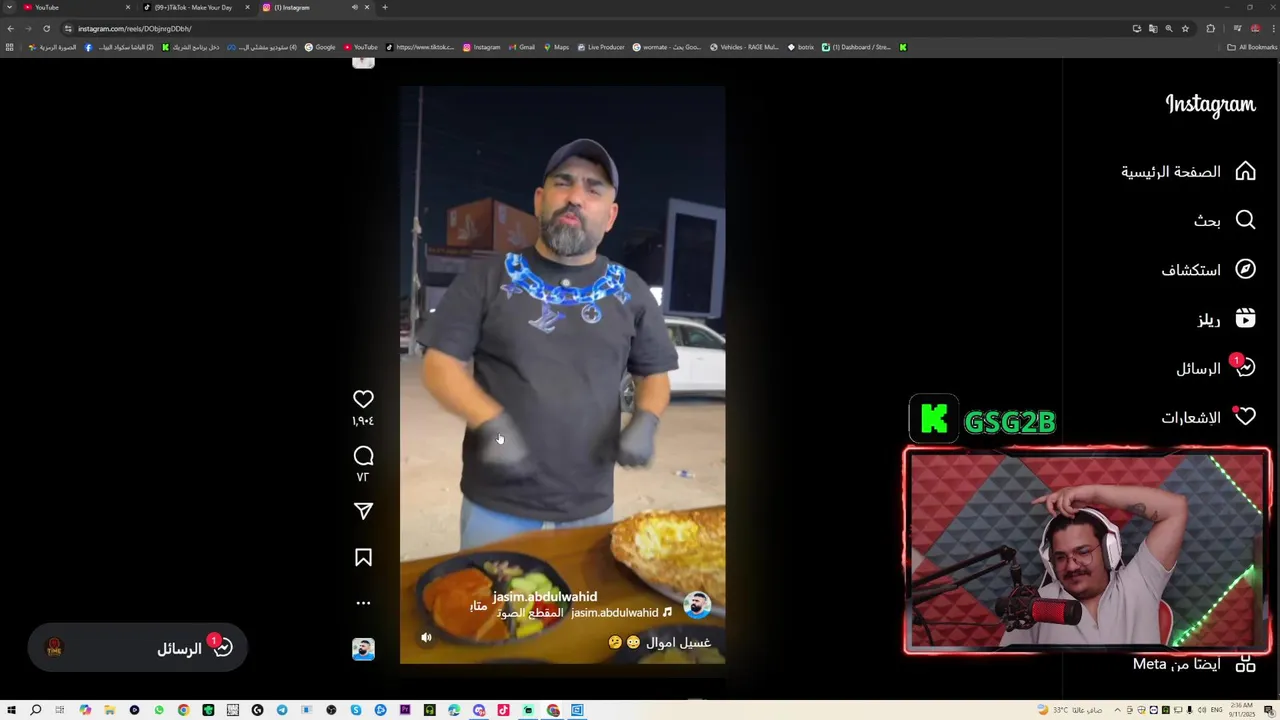1280x720 pixels.
Task: Open Telegram from the taskbar
Action: click(x=282, y=710)
